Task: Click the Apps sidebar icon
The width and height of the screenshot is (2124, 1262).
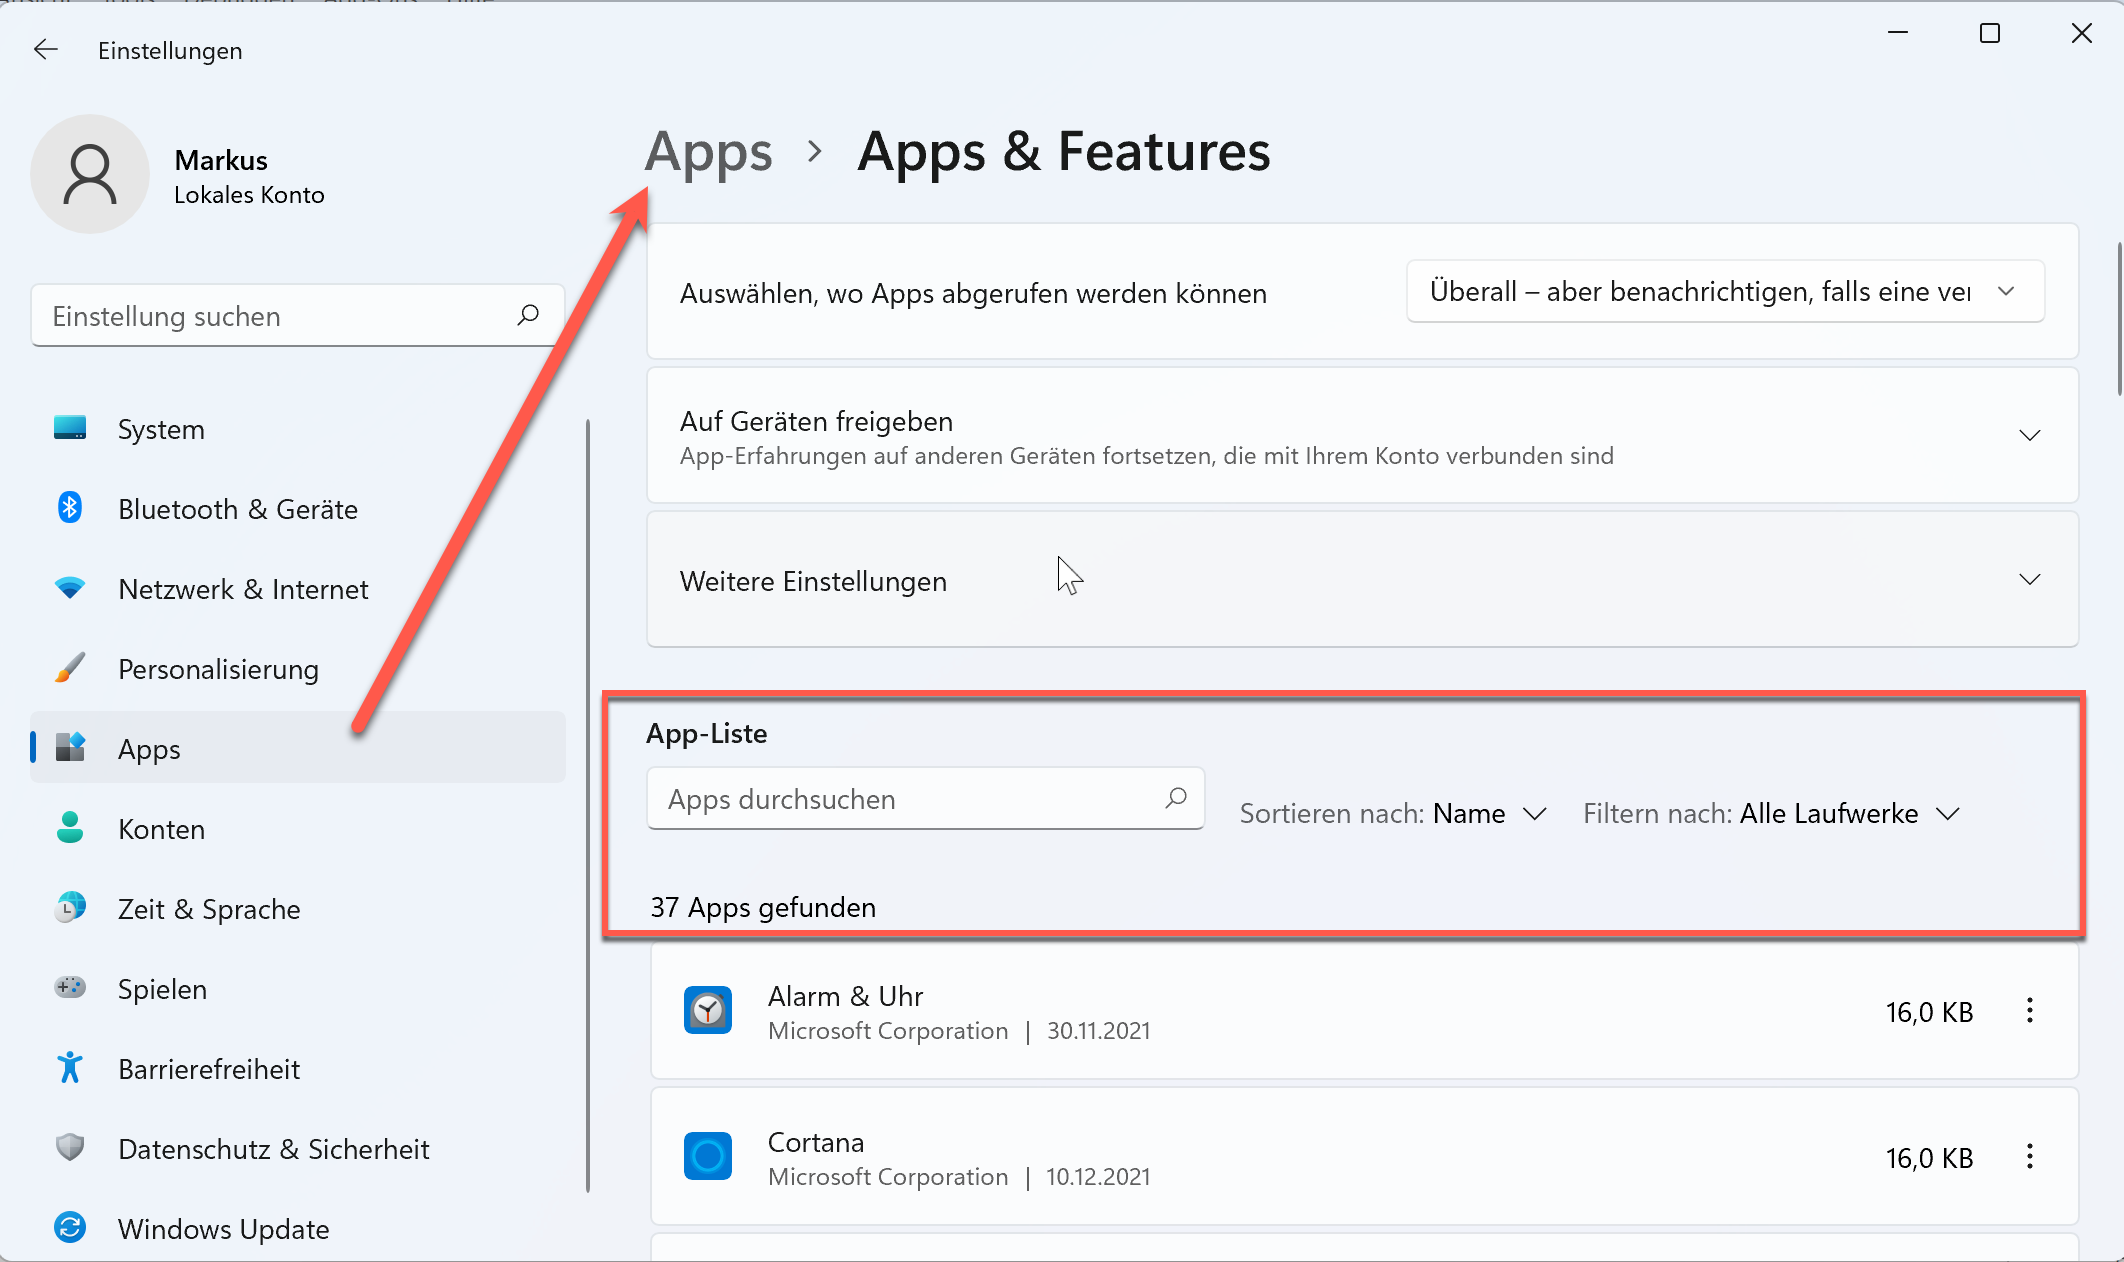Action: click(70, 747)
